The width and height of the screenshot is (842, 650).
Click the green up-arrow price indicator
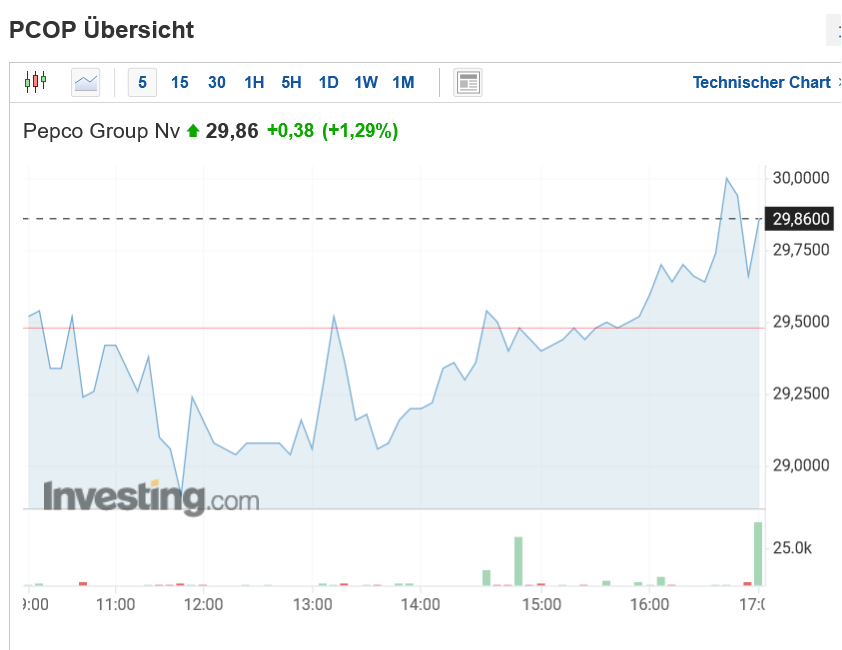[193, 131]
